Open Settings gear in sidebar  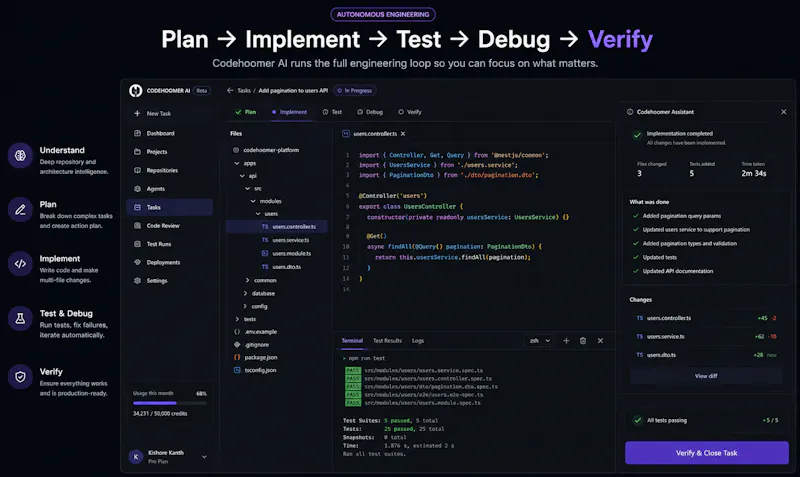pyautogui.click(x=137, y=281)
